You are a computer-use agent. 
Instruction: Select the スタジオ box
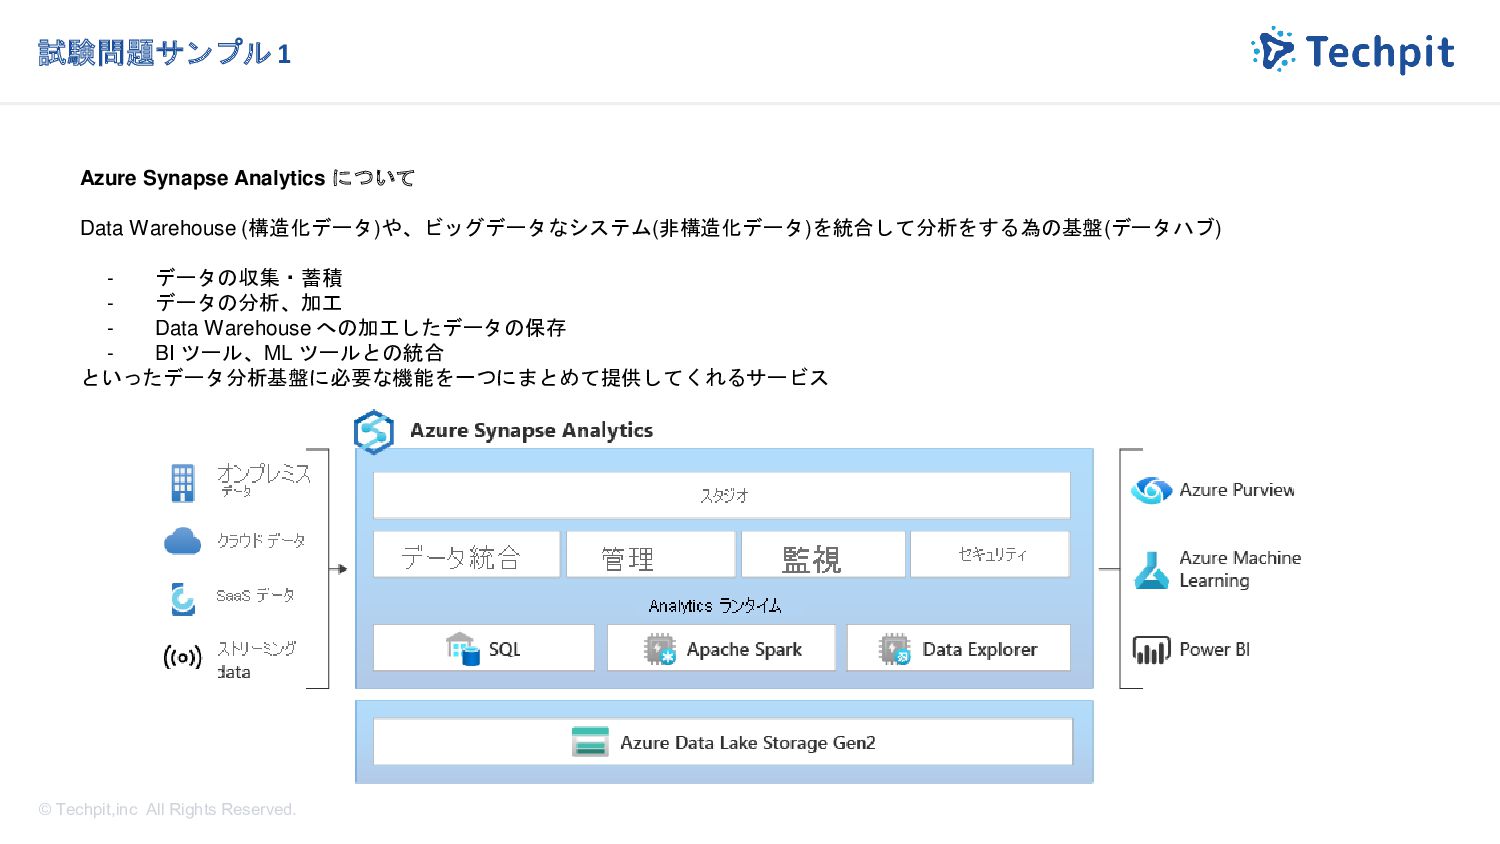[722, 495]
